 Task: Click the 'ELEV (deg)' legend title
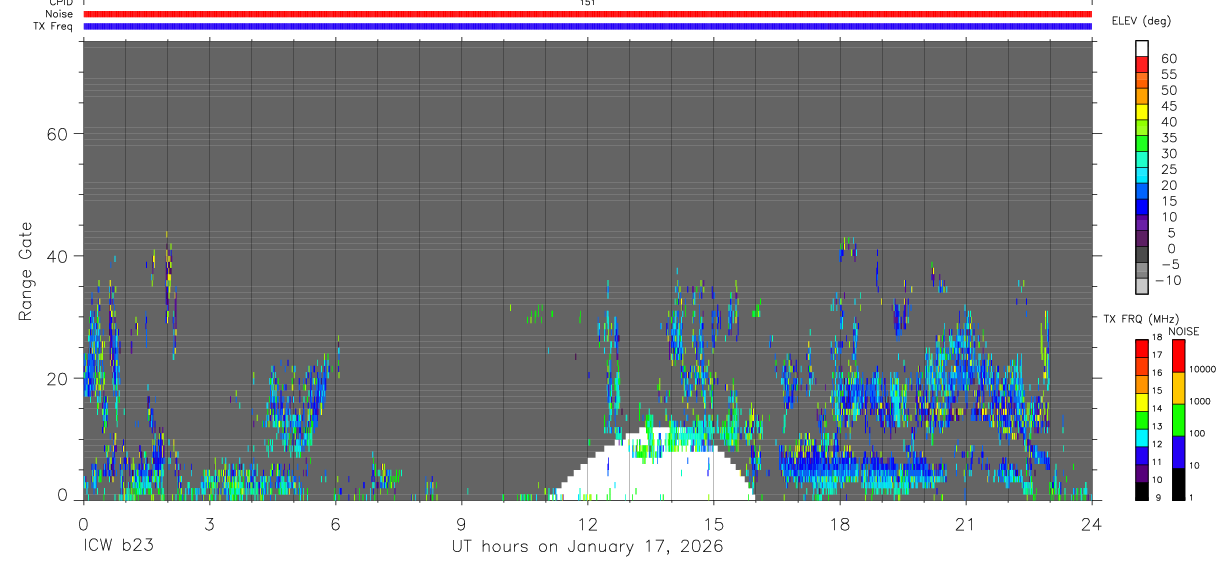tap(1141, 20)
